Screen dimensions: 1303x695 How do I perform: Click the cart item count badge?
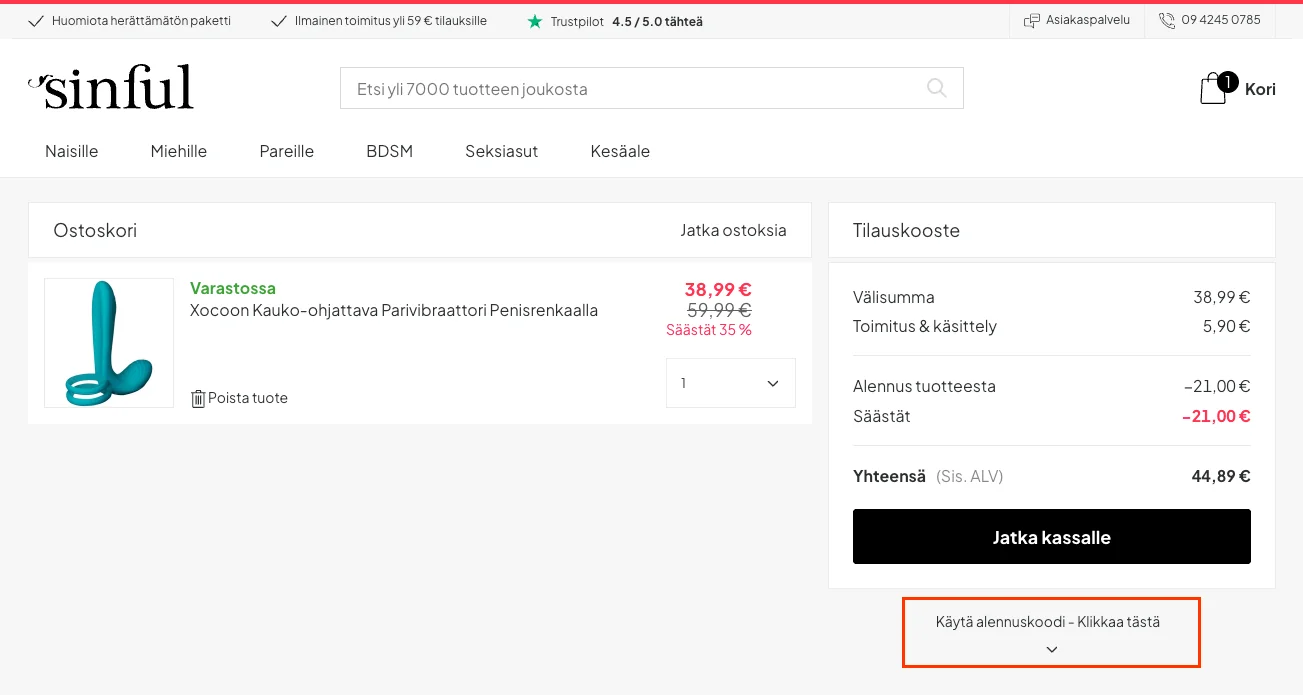pyautogui.click(x=1228, y=82)
